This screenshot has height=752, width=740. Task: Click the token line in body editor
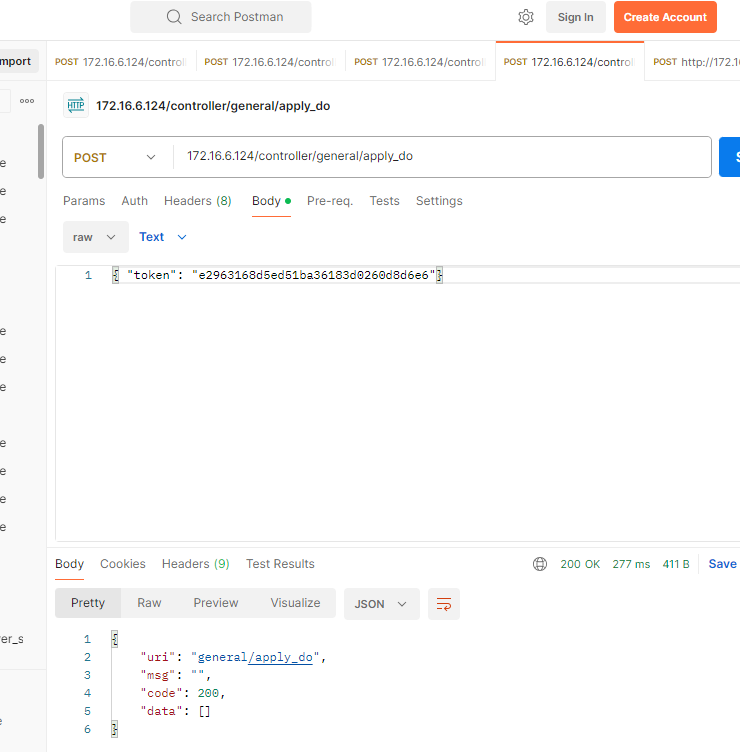click(x=277, y=275)
